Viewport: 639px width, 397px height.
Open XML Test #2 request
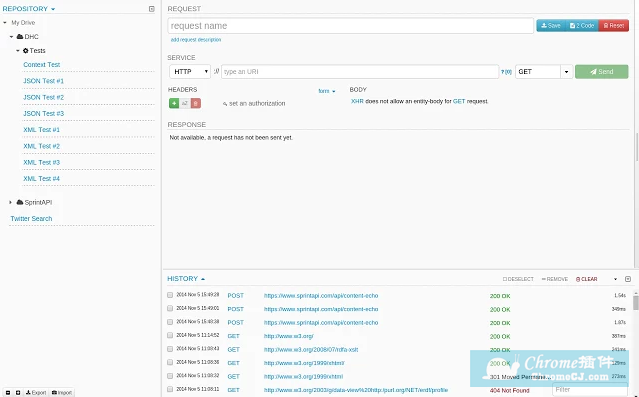click(x=42, y=146)
